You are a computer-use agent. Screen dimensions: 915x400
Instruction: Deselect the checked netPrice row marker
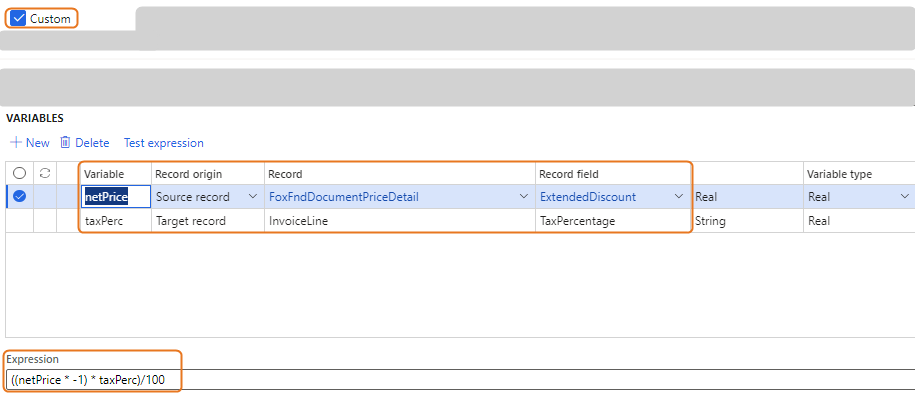click(19, 197)
